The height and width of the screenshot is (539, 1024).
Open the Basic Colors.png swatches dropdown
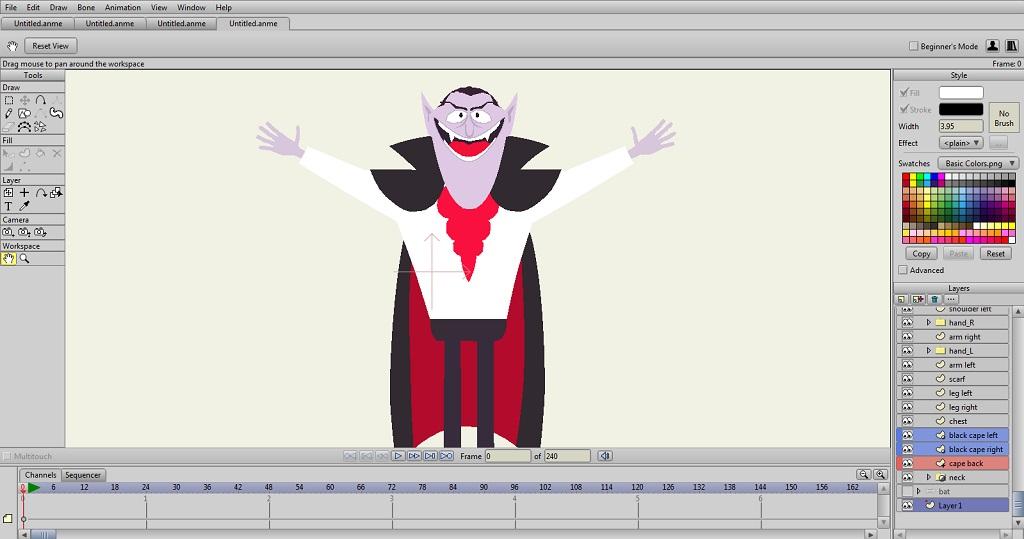(979, 163)
